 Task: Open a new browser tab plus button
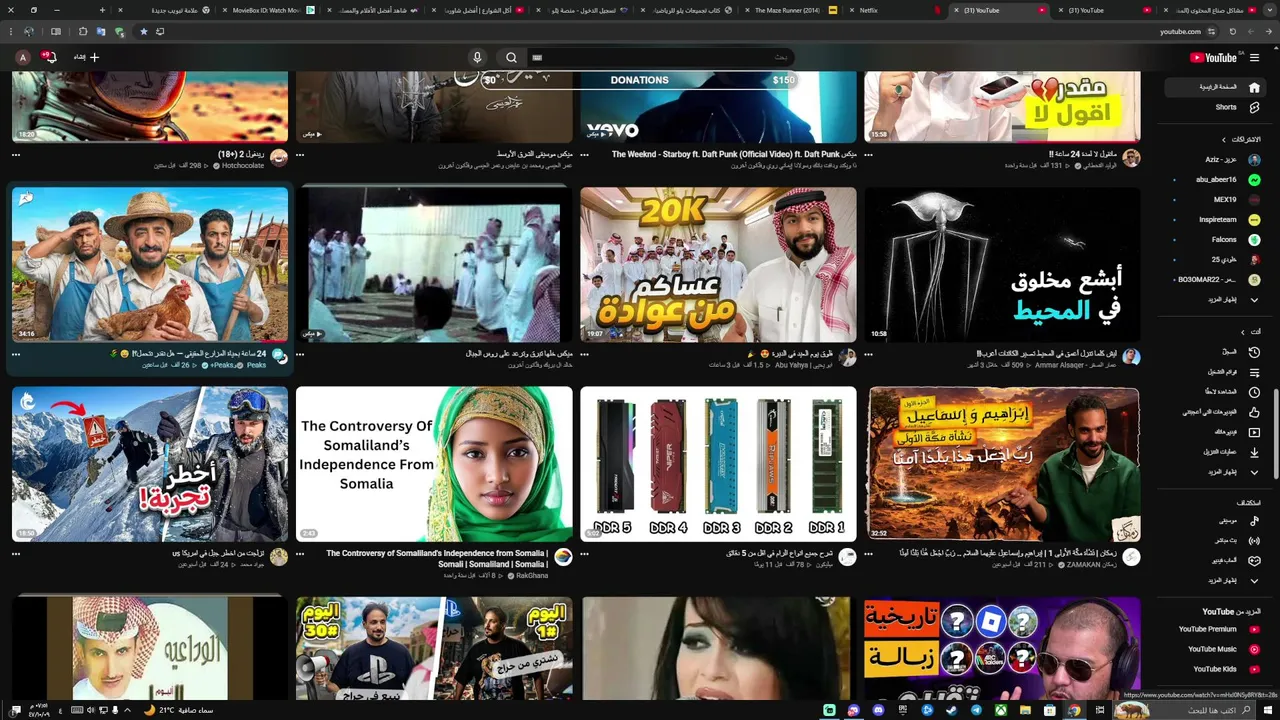point(102,10)
